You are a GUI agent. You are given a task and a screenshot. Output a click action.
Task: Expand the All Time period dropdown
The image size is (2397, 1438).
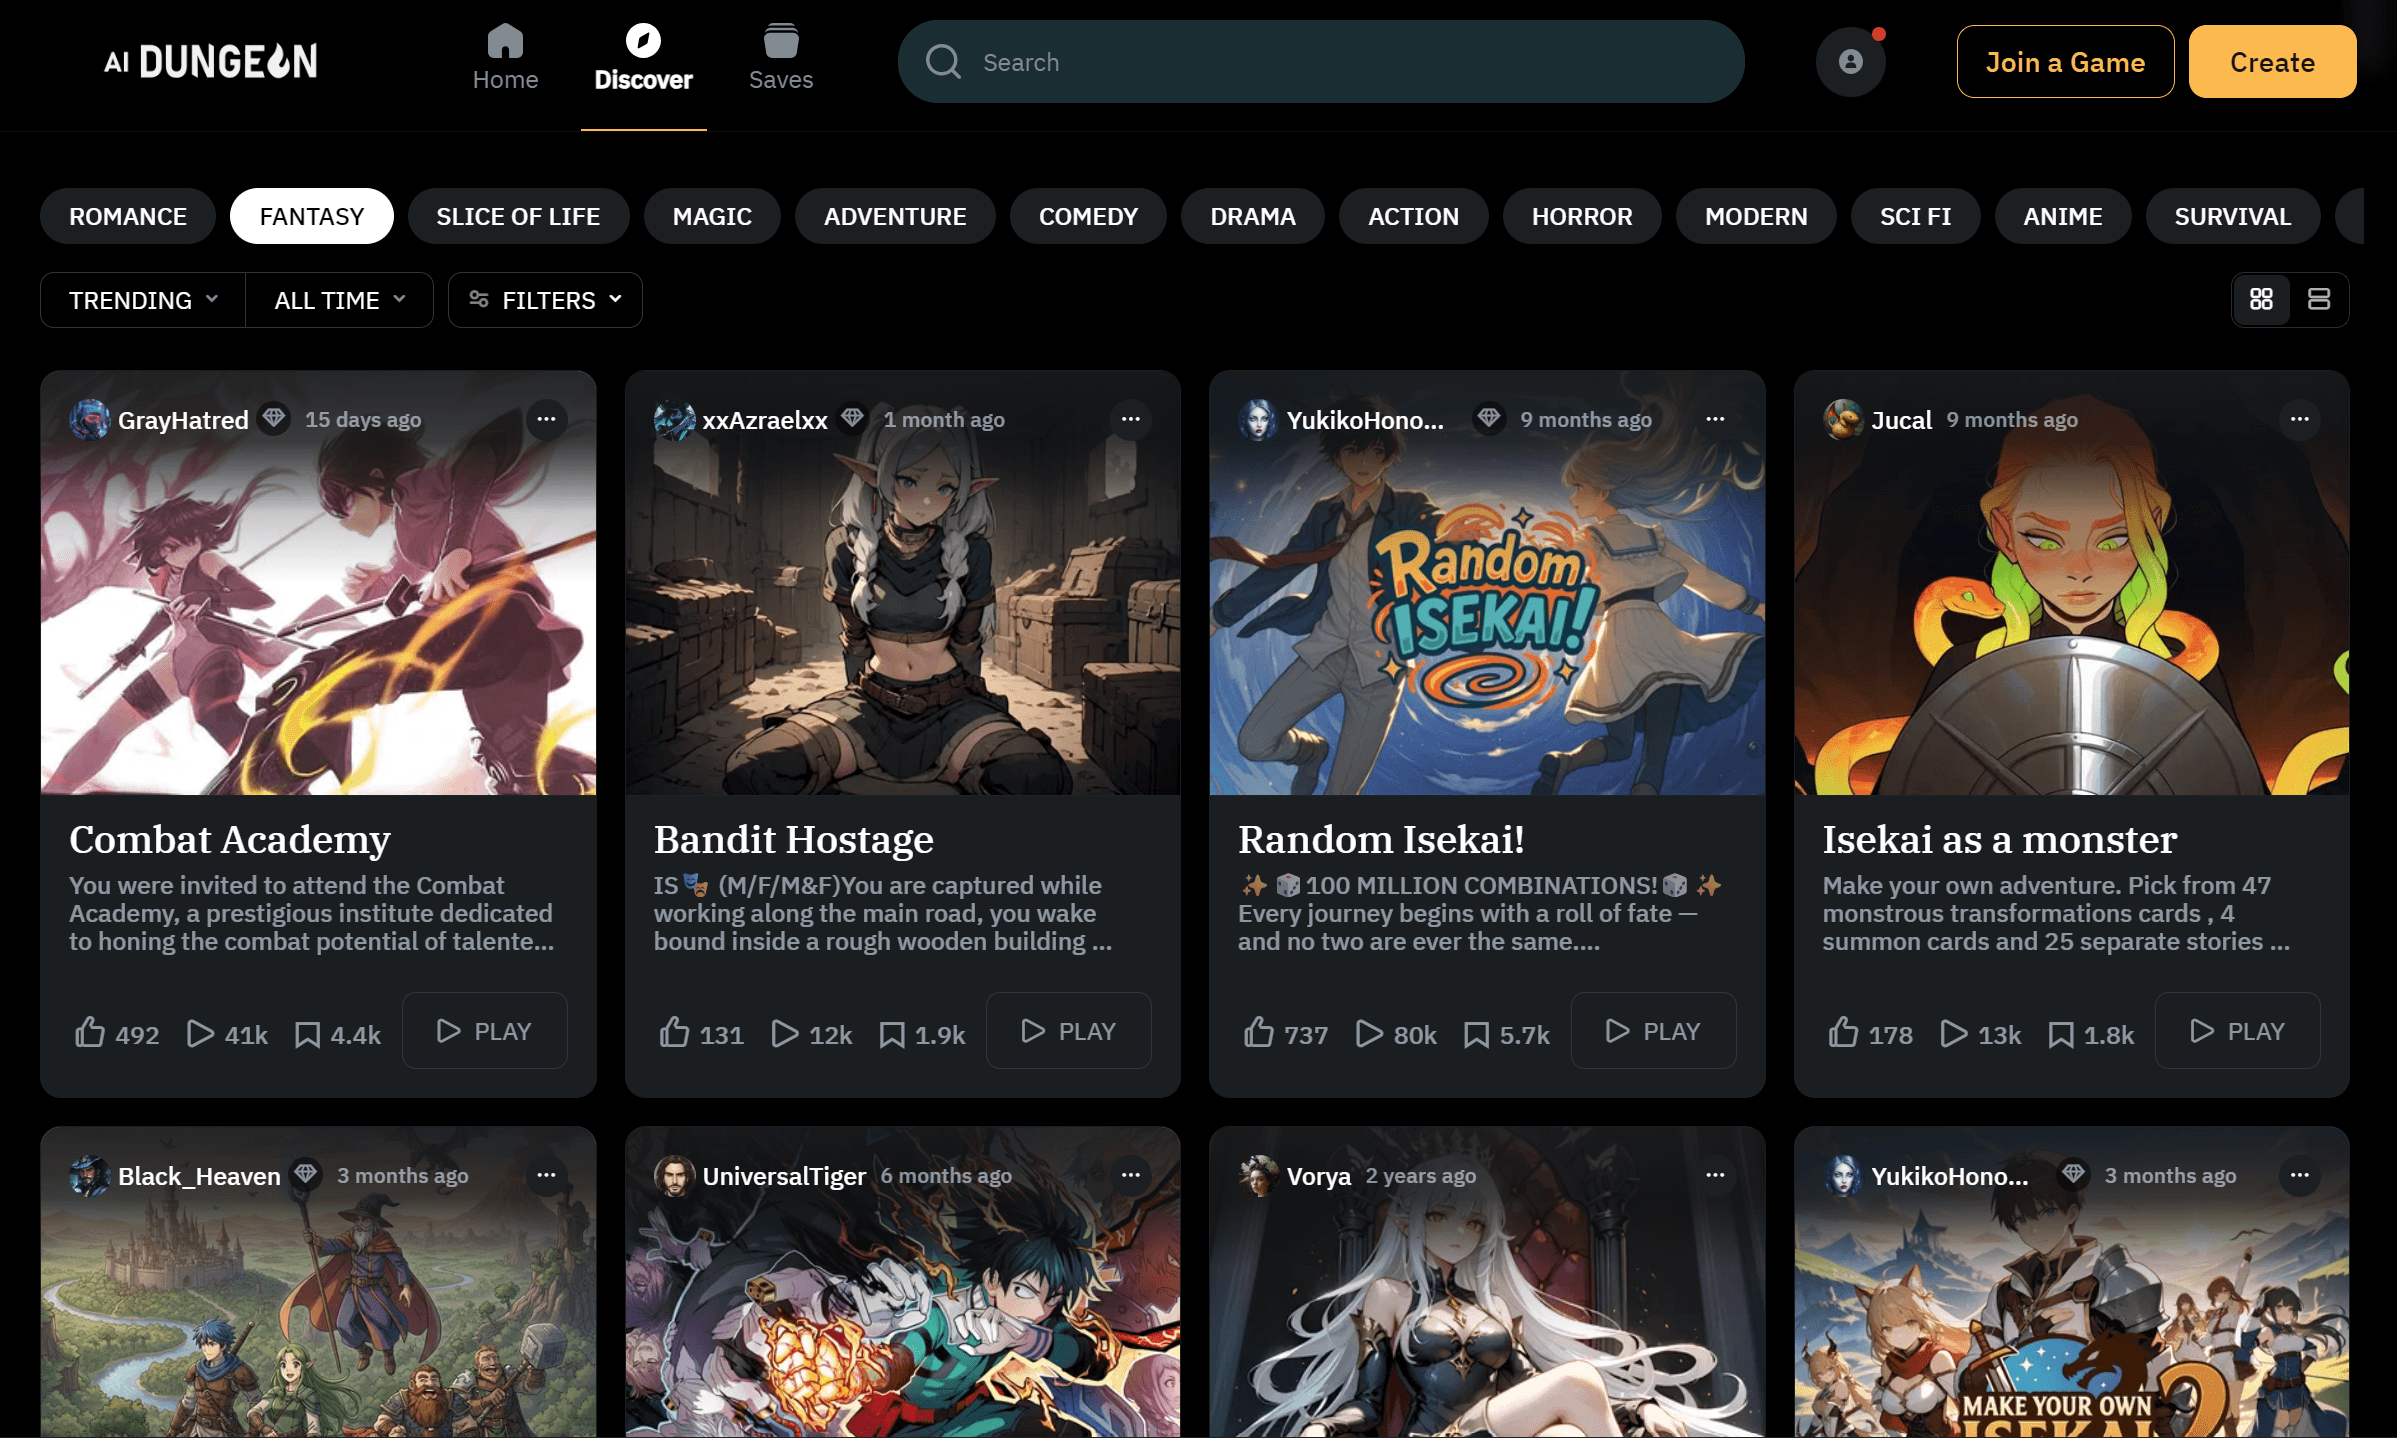[340, 300]
